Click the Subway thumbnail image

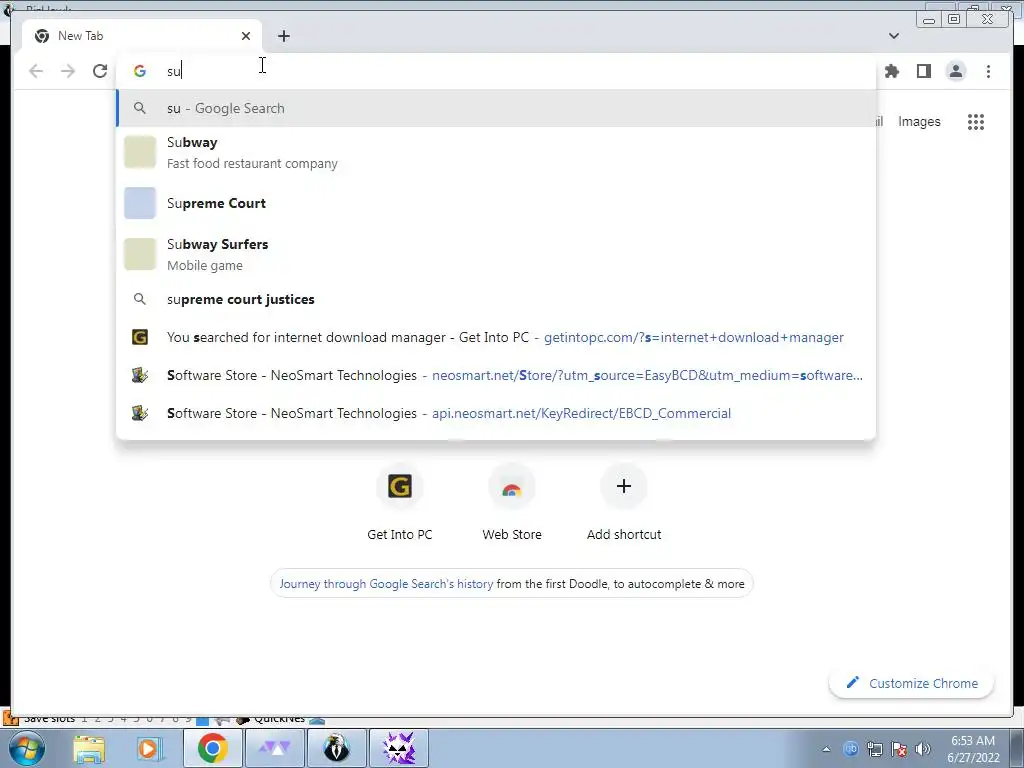point(140,152)
